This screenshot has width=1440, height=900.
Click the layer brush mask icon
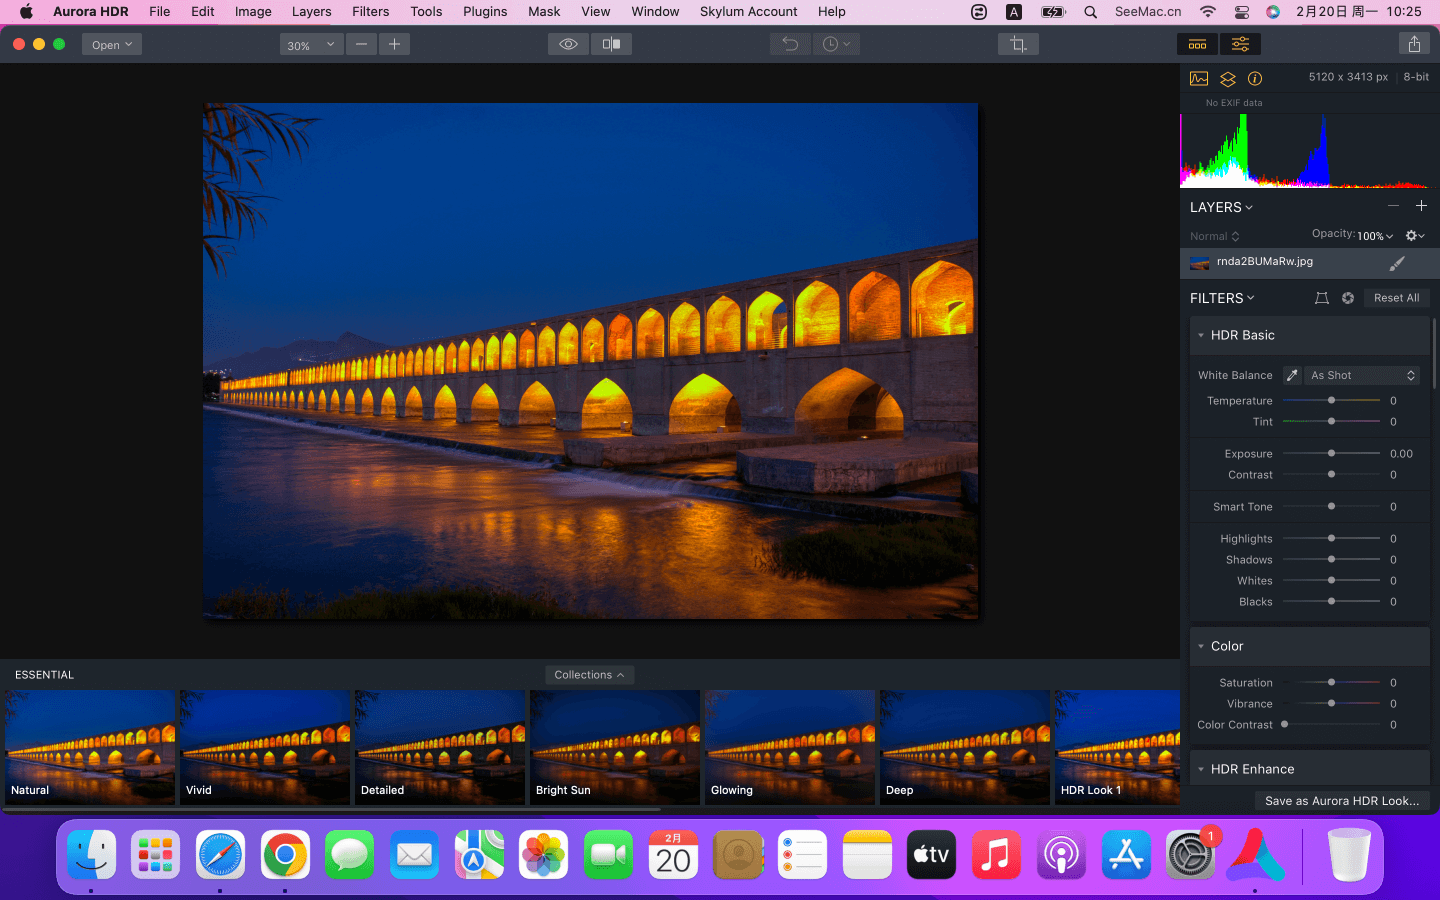tap(1397, 263)
